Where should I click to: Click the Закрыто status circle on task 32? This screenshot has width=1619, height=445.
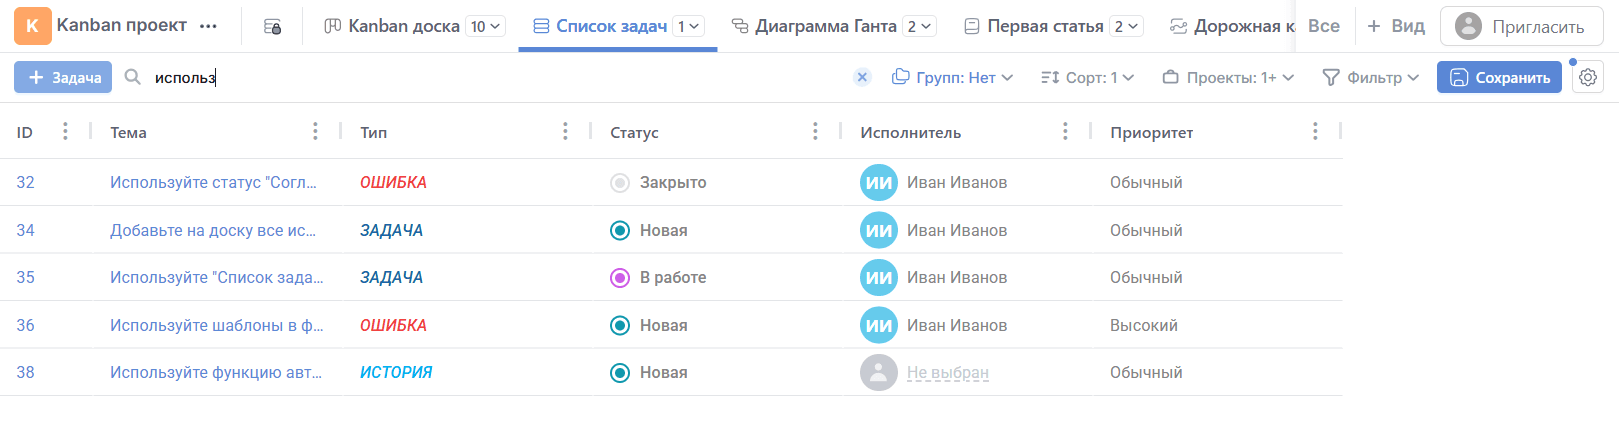(620, 183)
